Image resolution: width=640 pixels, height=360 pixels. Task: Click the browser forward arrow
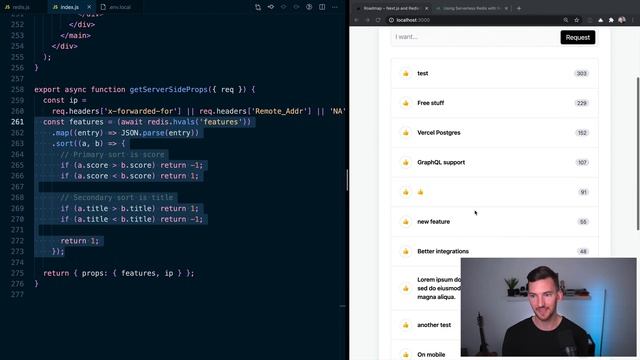pos(367,20)
